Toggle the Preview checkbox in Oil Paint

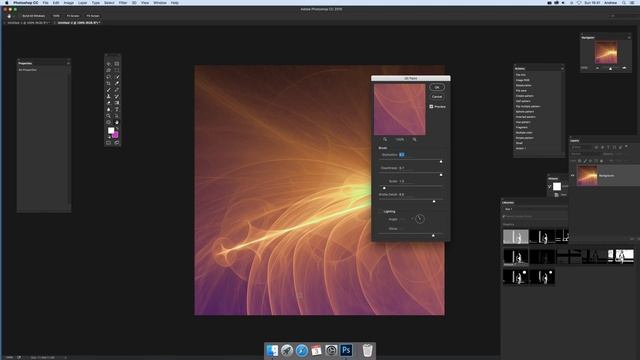(431, 107)
